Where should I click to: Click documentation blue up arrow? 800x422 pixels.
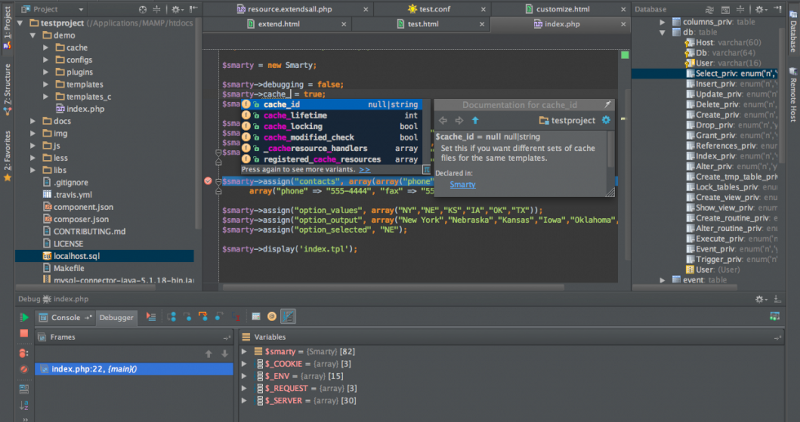coord(475,120)
